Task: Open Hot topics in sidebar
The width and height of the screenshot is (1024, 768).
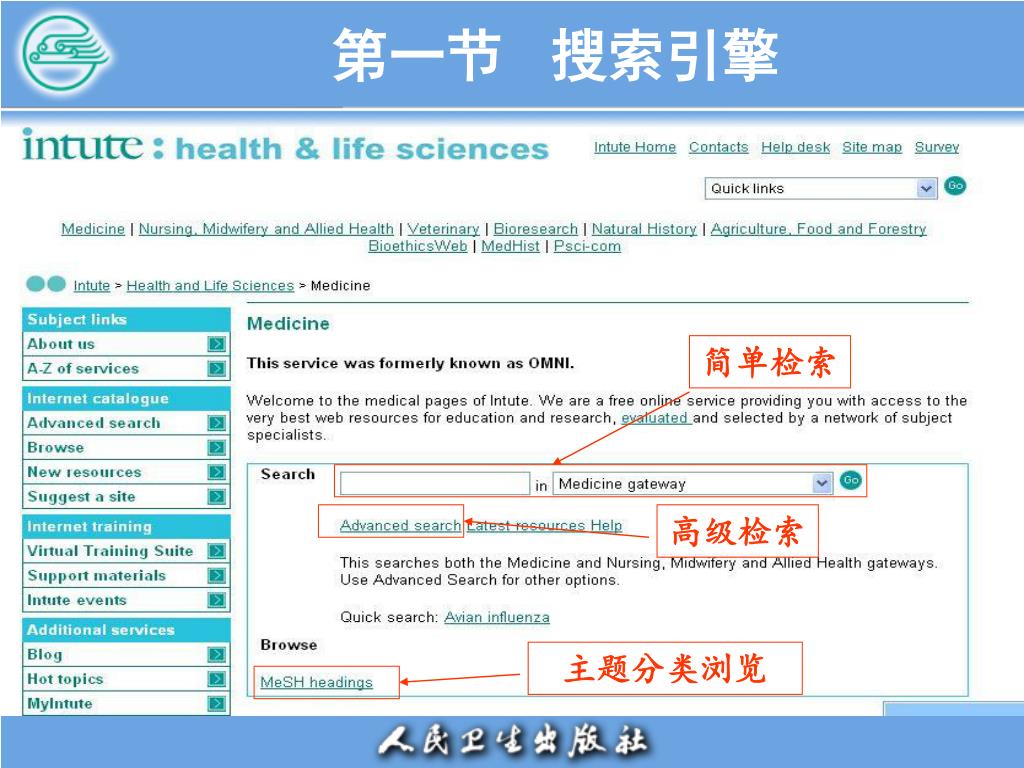Action: pyautogui.click(x=126, y=679)
